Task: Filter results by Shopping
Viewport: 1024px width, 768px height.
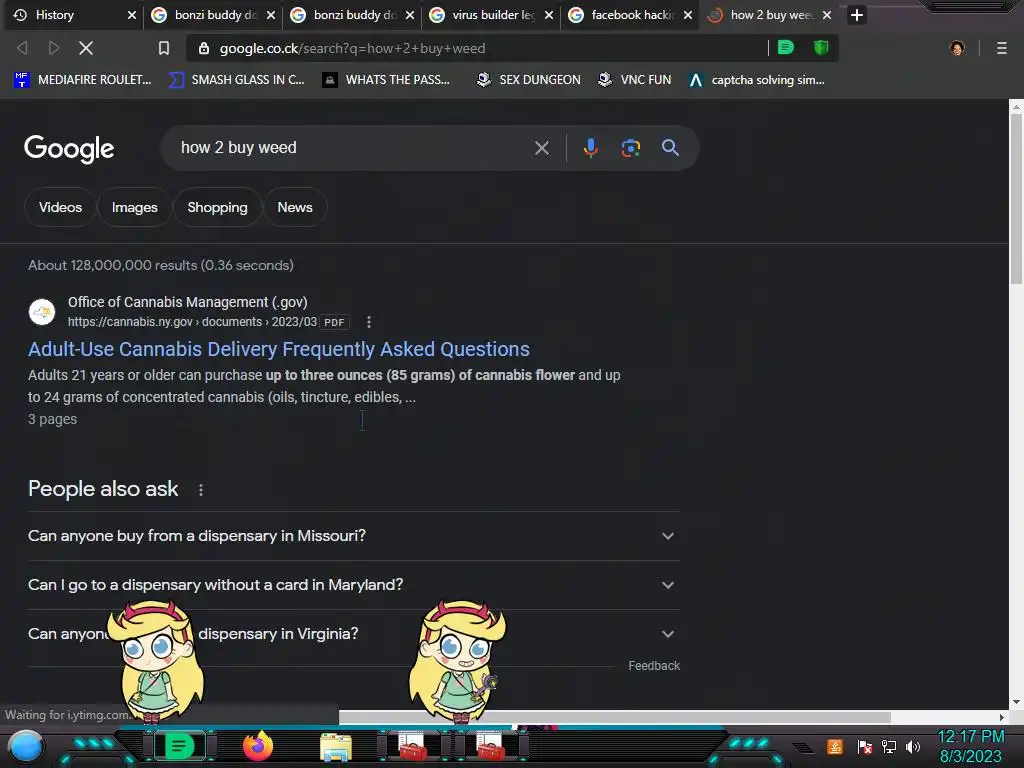Action: pos(217,207)
